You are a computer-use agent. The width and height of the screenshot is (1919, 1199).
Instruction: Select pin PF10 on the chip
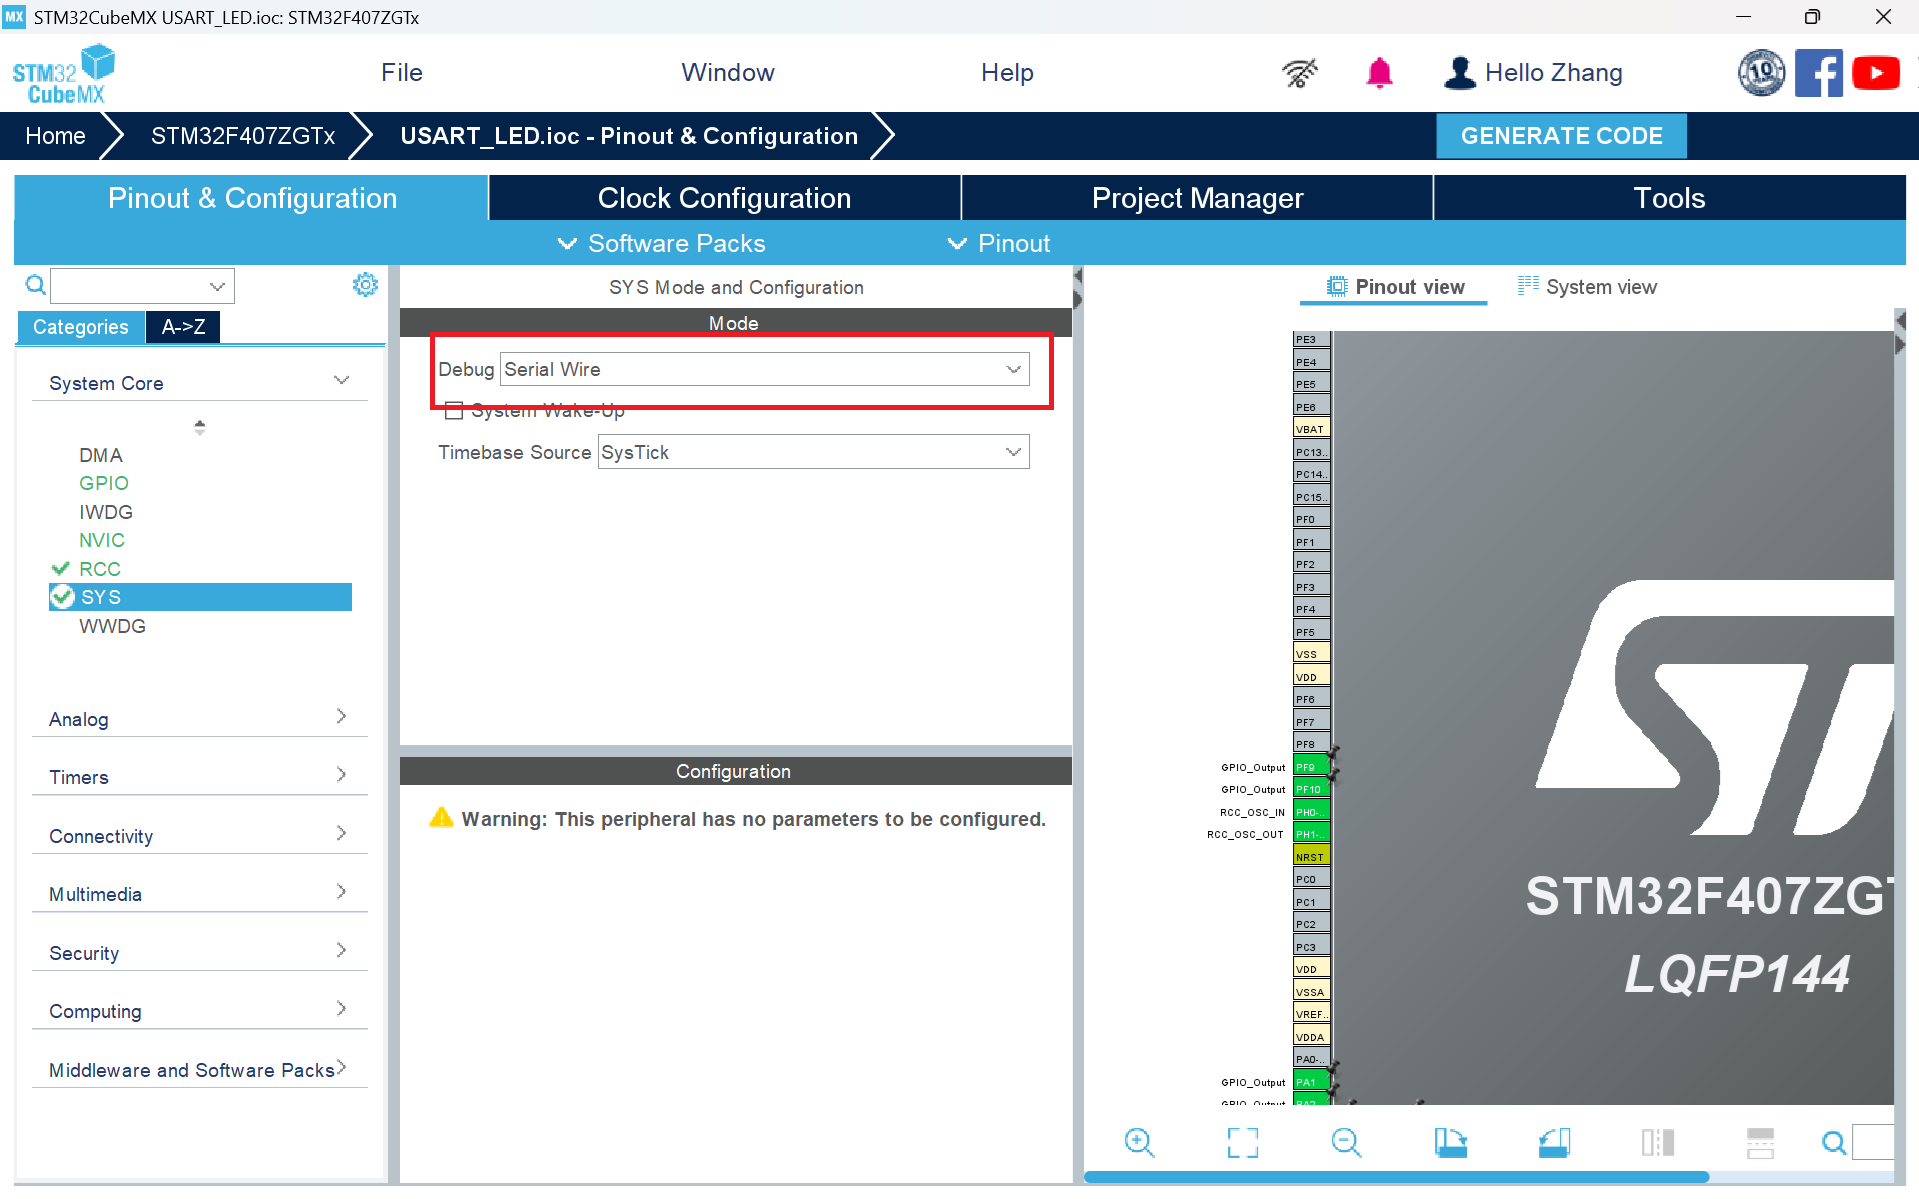click(1311, 789)
